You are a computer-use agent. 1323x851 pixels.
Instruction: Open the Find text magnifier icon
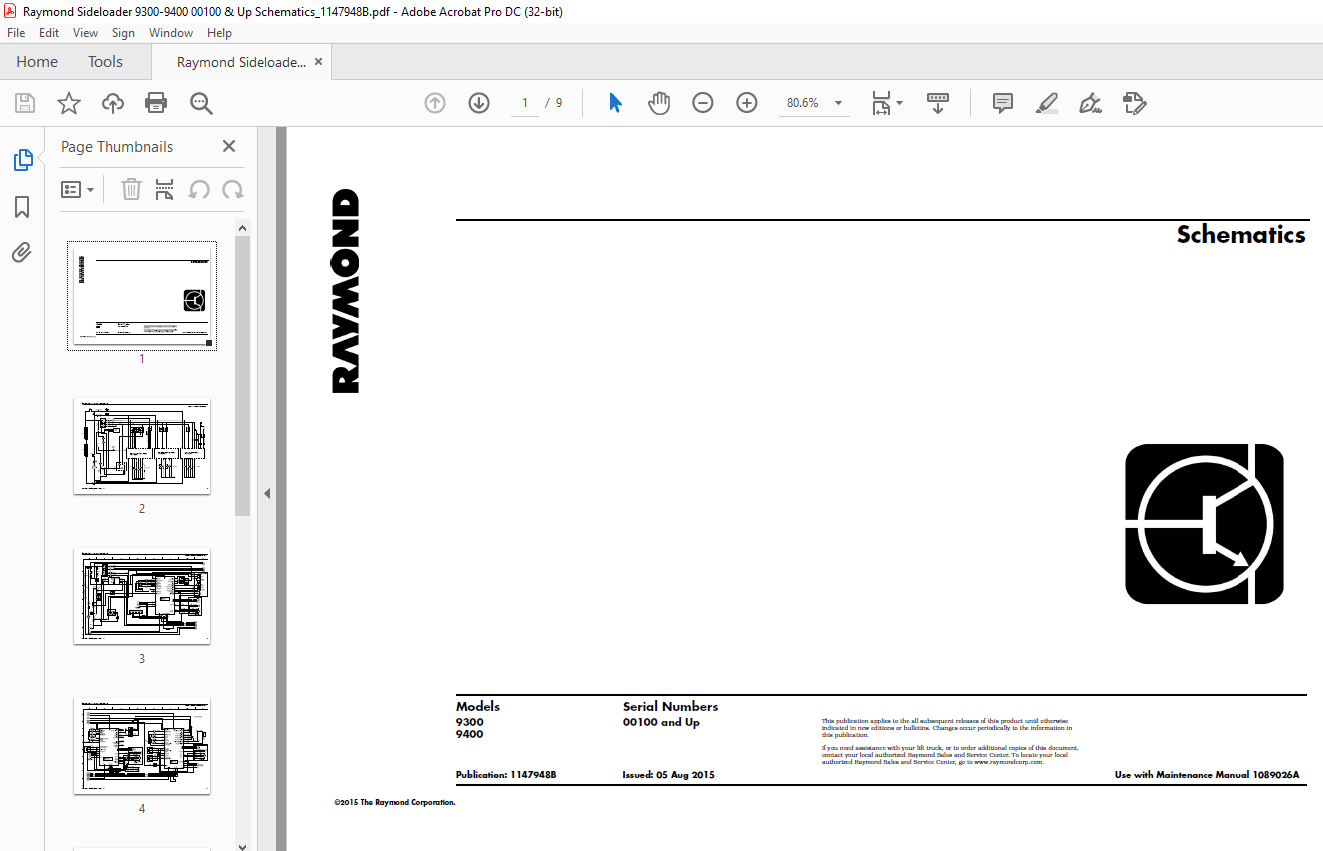point(201,103)
